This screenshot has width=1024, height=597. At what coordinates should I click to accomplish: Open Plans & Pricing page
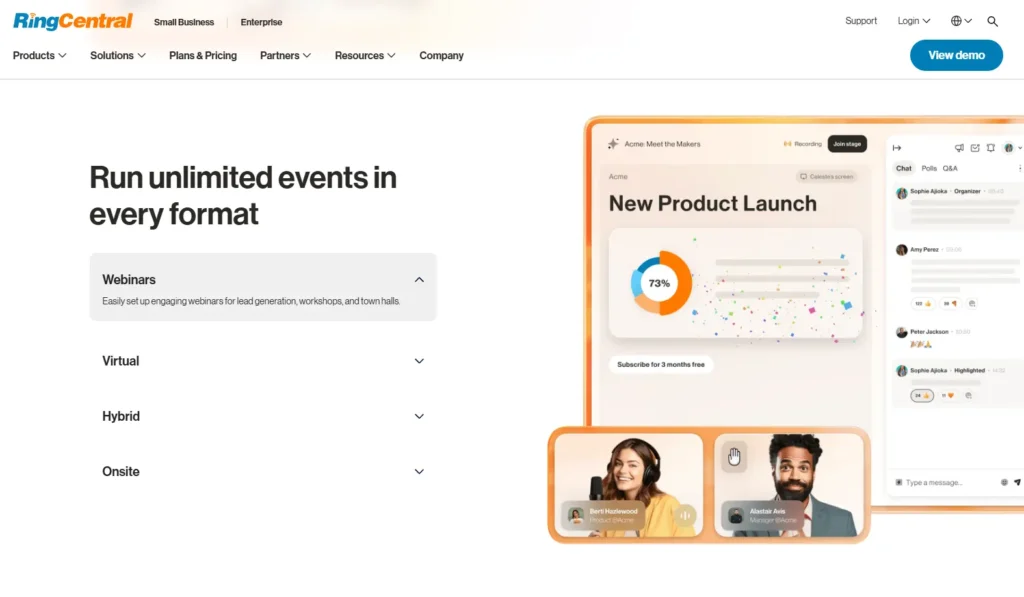pyautogui.click(x=203, y=56)
